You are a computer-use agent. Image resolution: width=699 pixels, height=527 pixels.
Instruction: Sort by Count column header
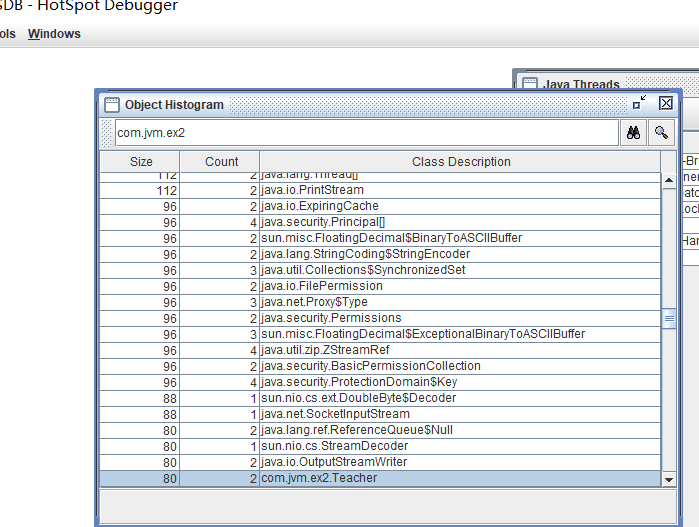[x=220, y=161]
